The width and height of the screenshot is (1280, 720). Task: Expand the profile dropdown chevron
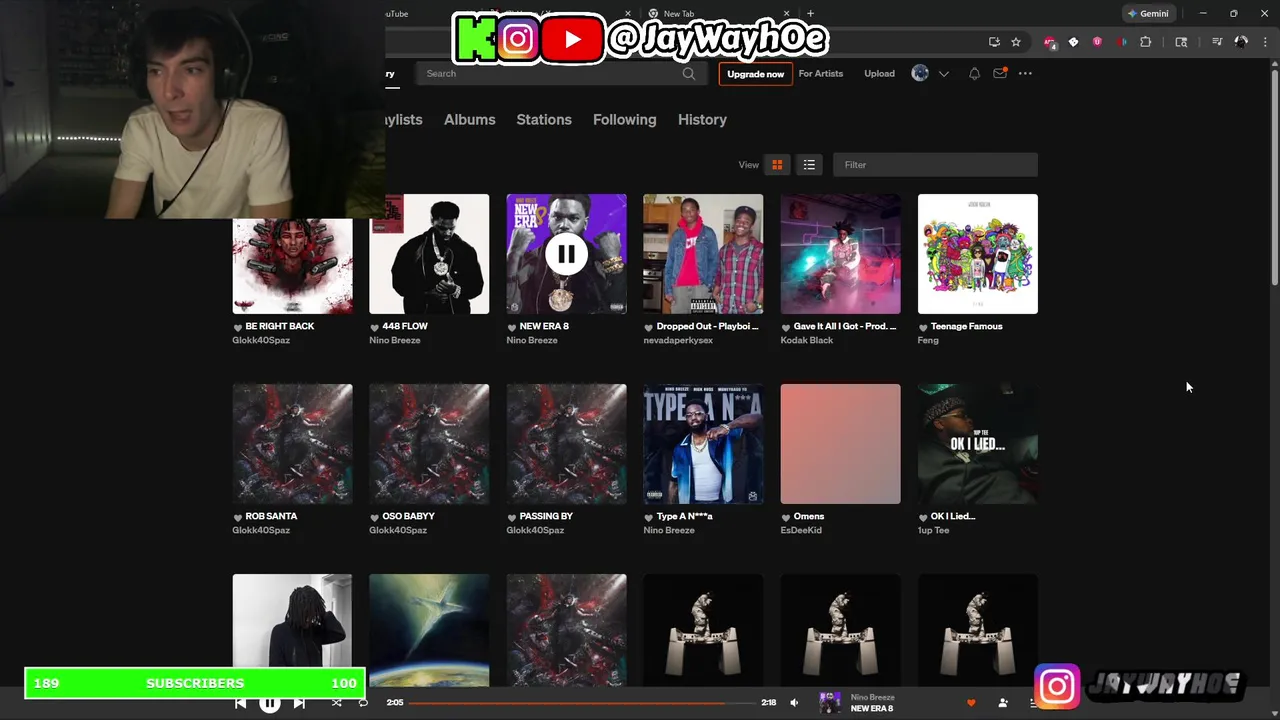pyautogui.click(x=943, y=74)
